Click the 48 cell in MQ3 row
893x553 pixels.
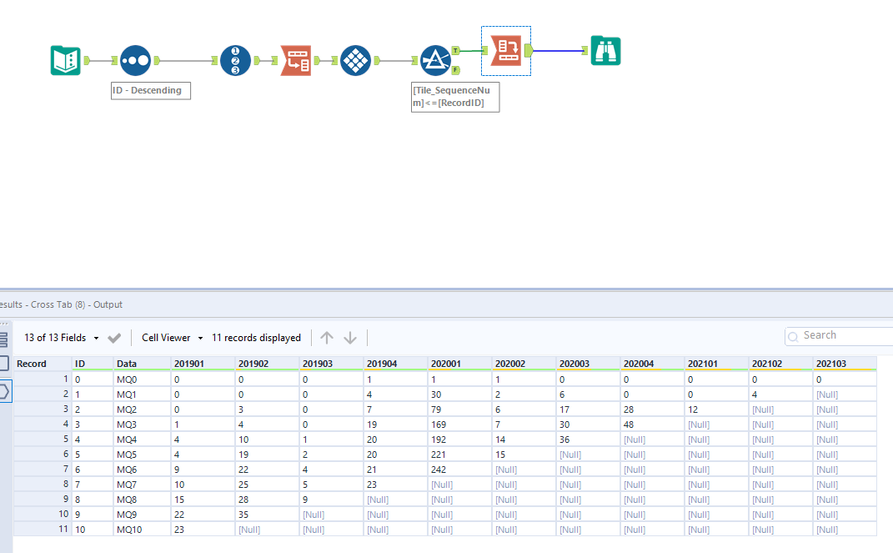pos(653,424)
